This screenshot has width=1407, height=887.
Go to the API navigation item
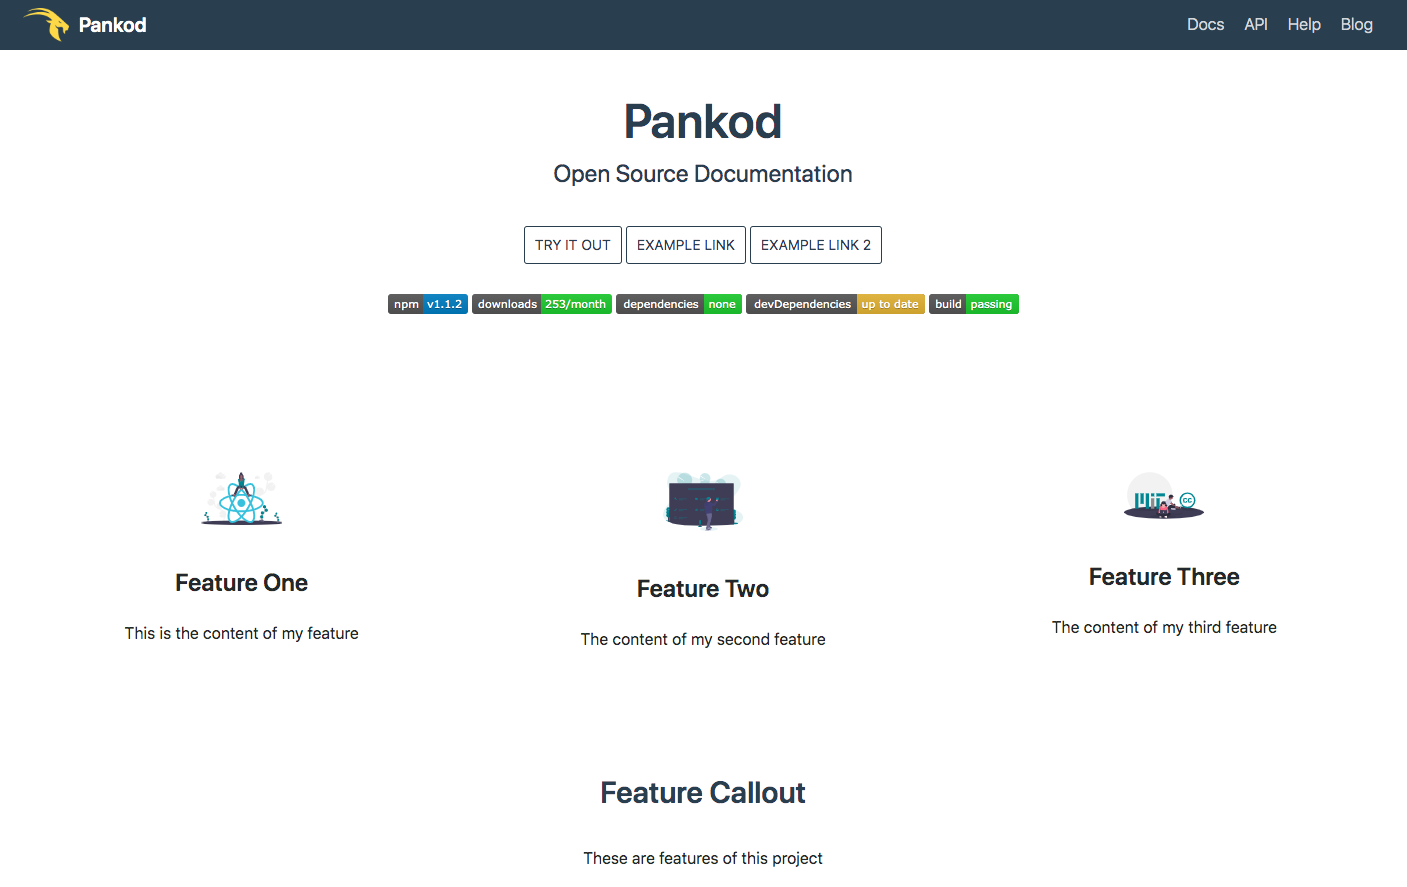(1255, 25)
